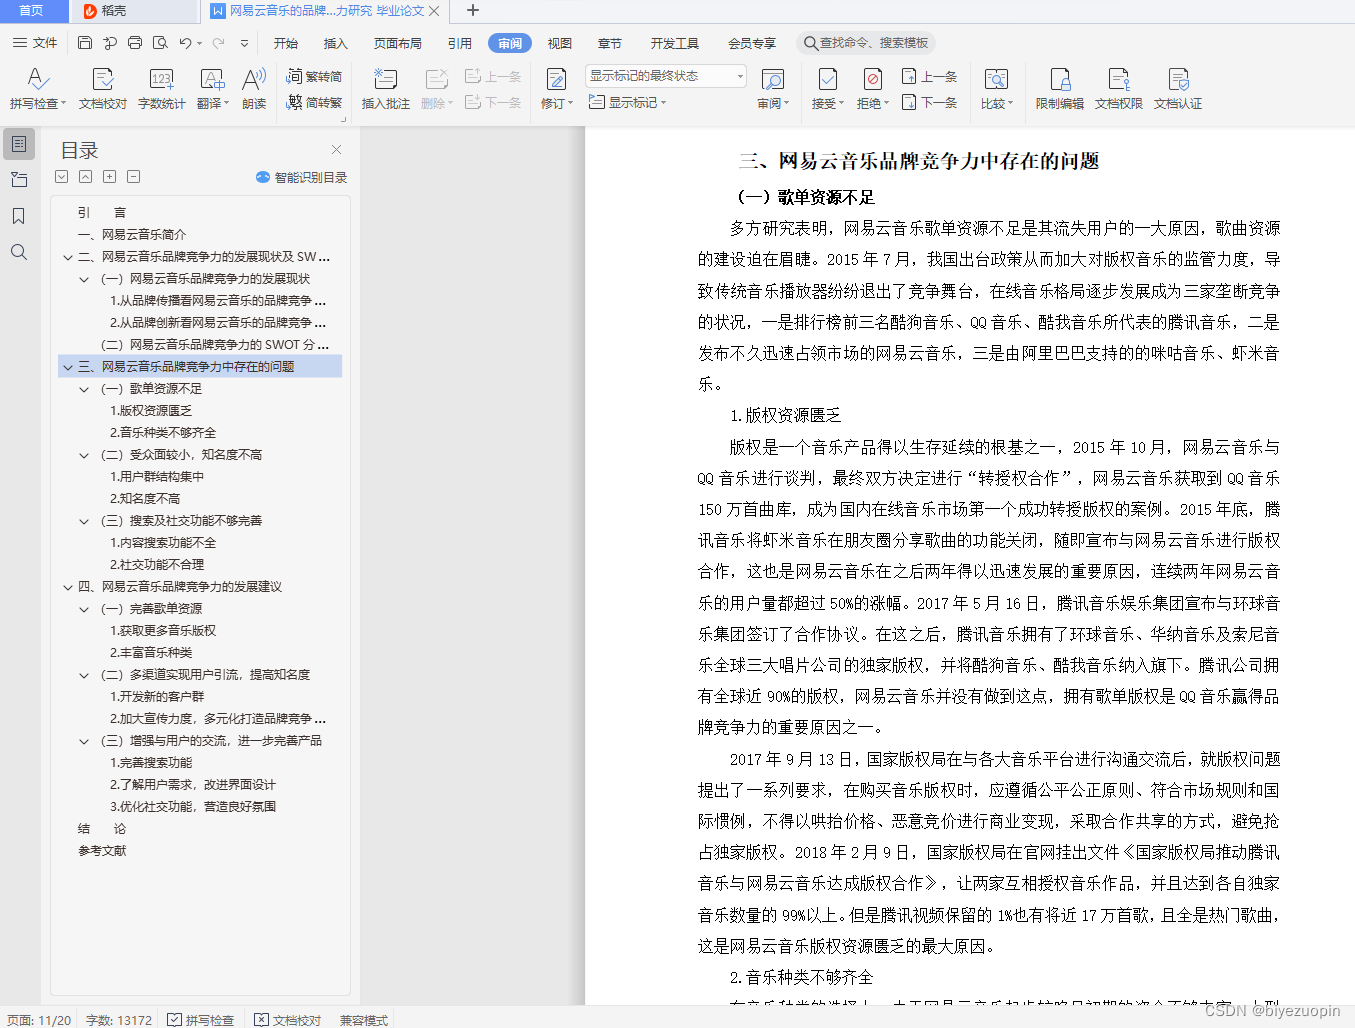Toggle track changes (修订)
The image size is (1355, 1028).
click(x=556, y=88)
